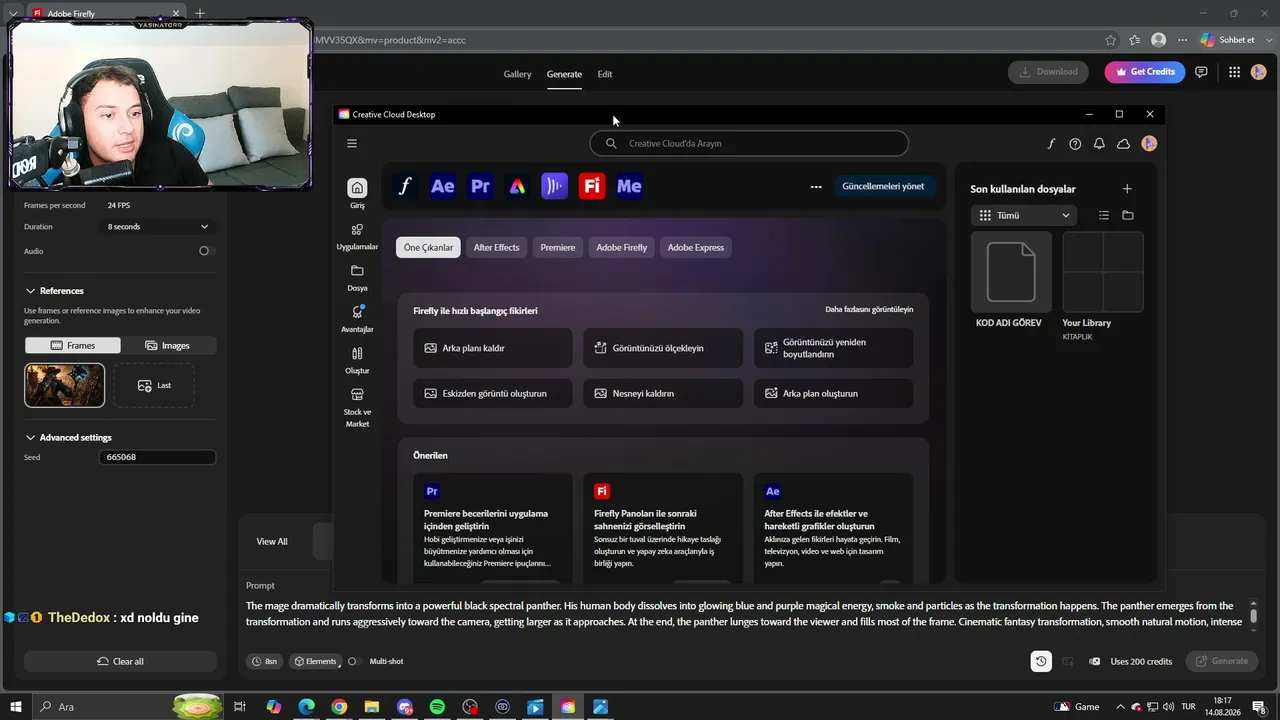Image resolution: width=1280 pixels, height=720 pixels.
Task: Launch the red Firefly app icon
Action: click(x=592, y=186)
